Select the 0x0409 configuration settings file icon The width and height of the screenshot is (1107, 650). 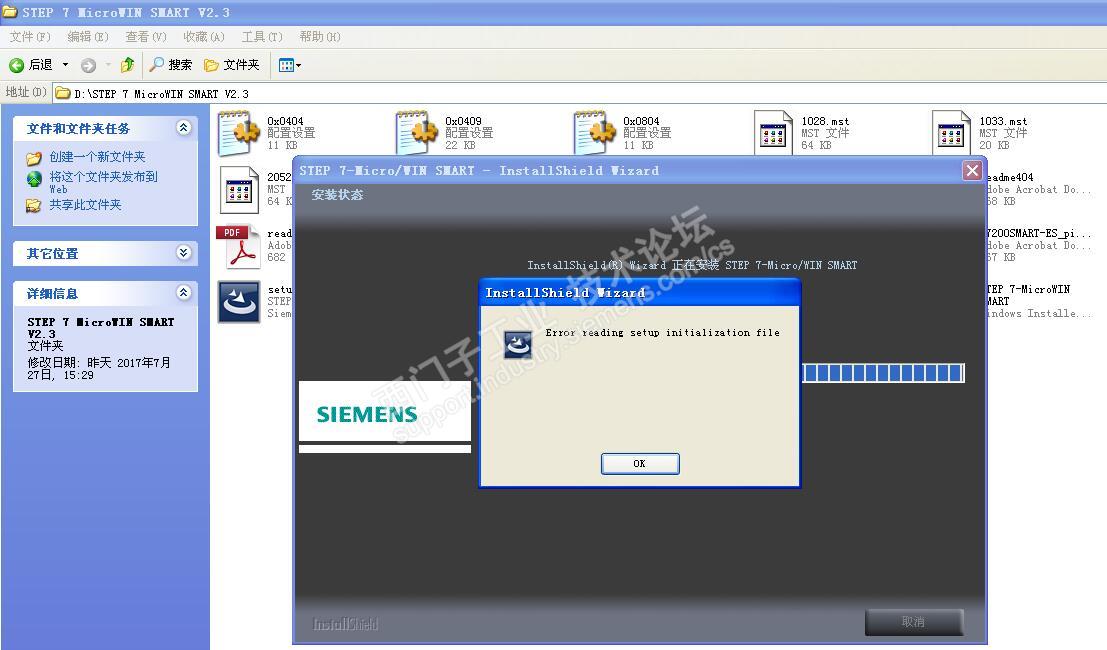(x=417, y=133)
